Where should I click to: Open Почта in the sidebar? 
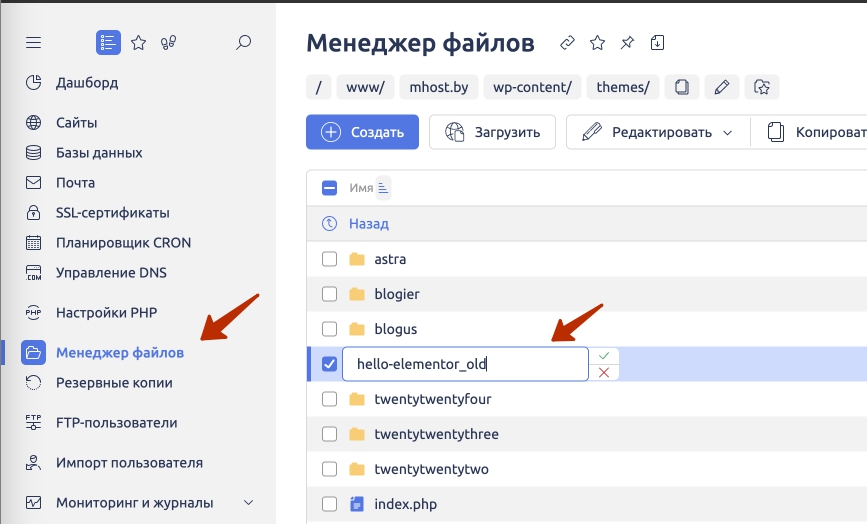[75, 183]
